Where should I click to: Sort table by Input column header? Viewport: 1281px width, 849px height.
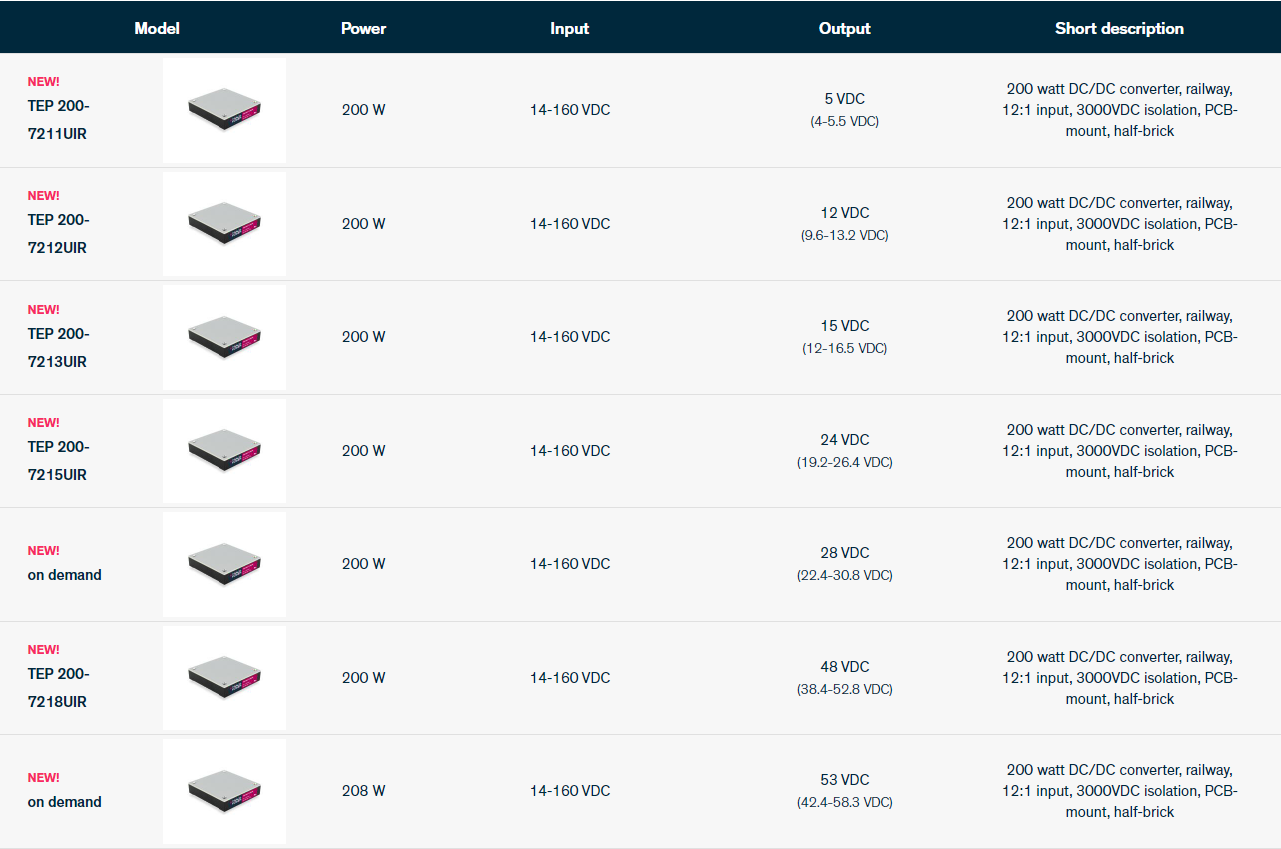[x=569, y=28]
